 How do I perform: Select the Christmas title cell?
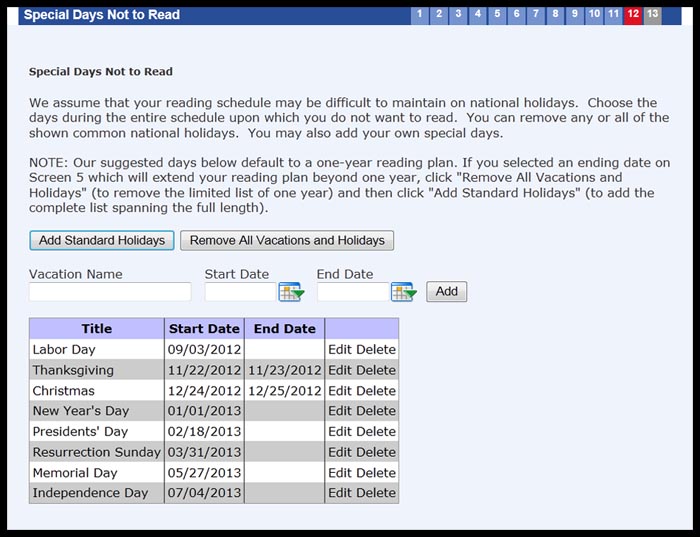tap(97, 391)
